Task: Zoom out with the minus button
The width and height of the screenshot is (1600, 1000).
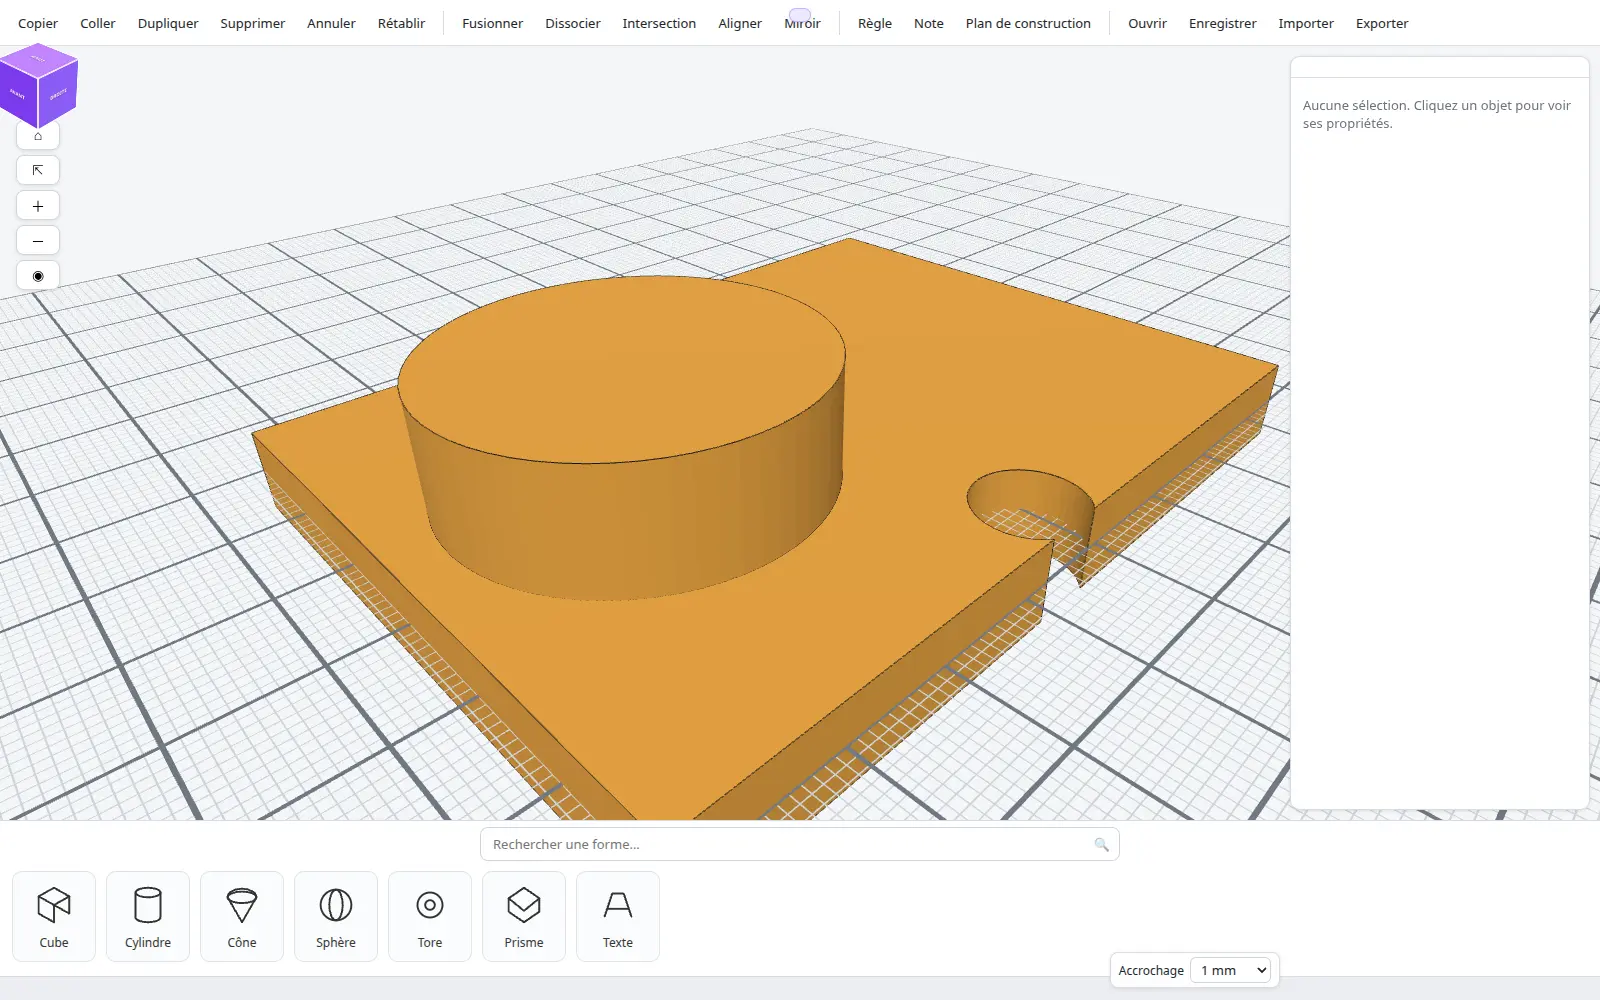Action: [x=38, y=241]
